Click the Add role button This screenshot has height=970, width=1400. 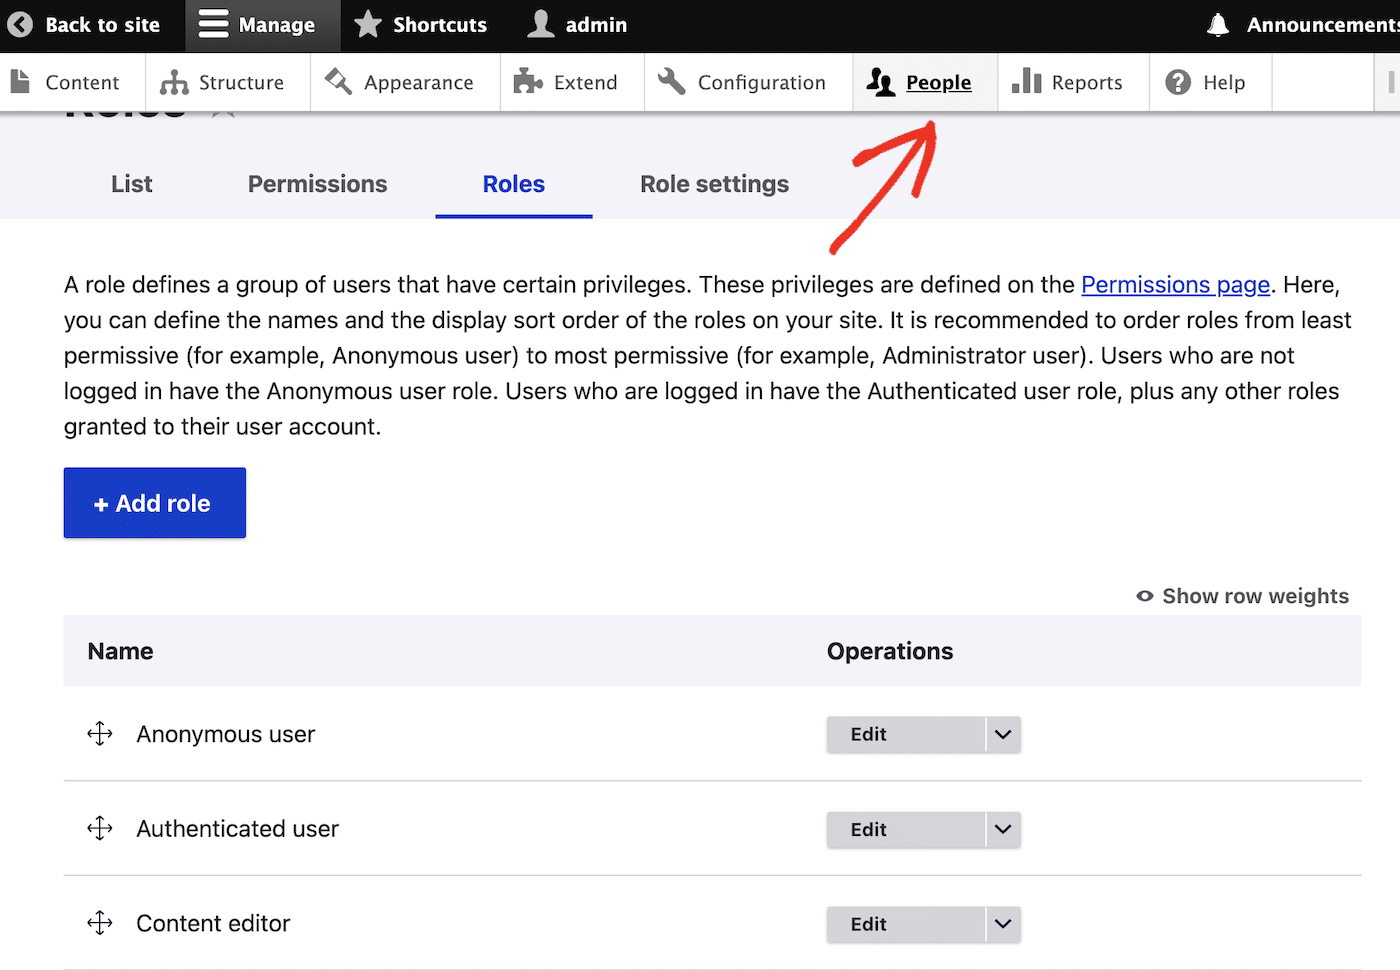154,503
